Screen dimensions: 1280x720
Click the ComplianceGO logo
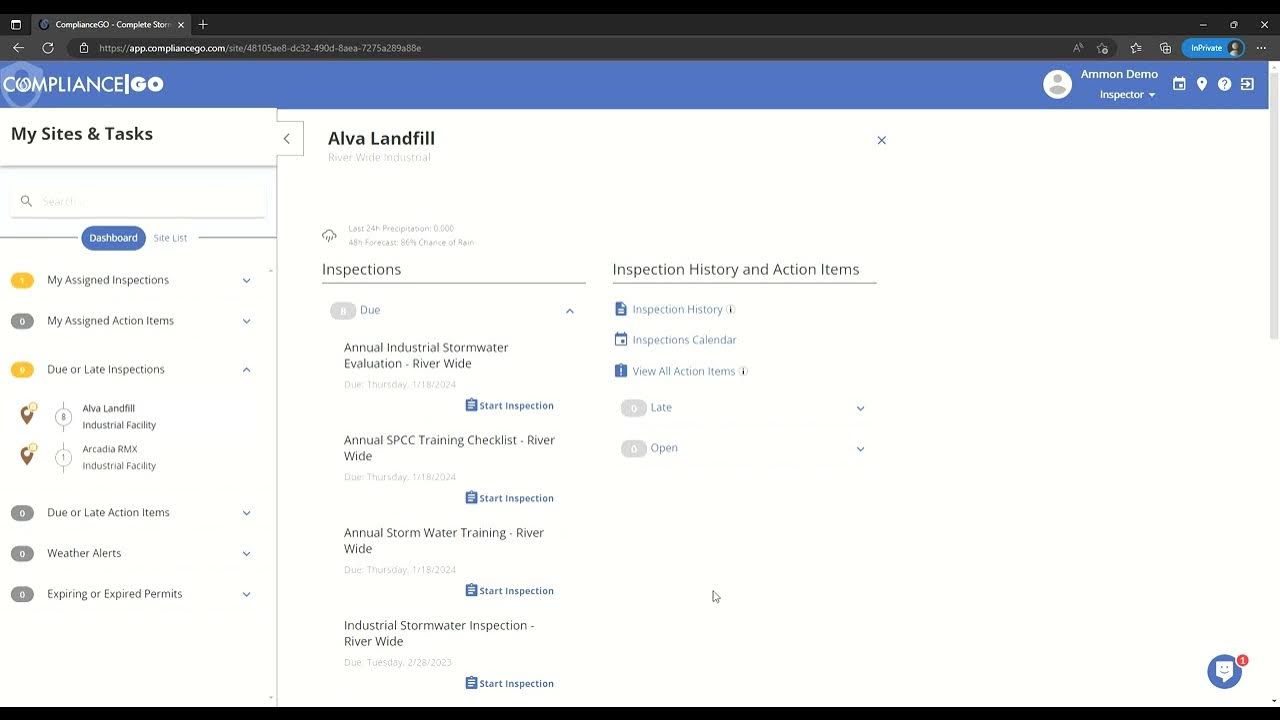(x=82, y=85)
